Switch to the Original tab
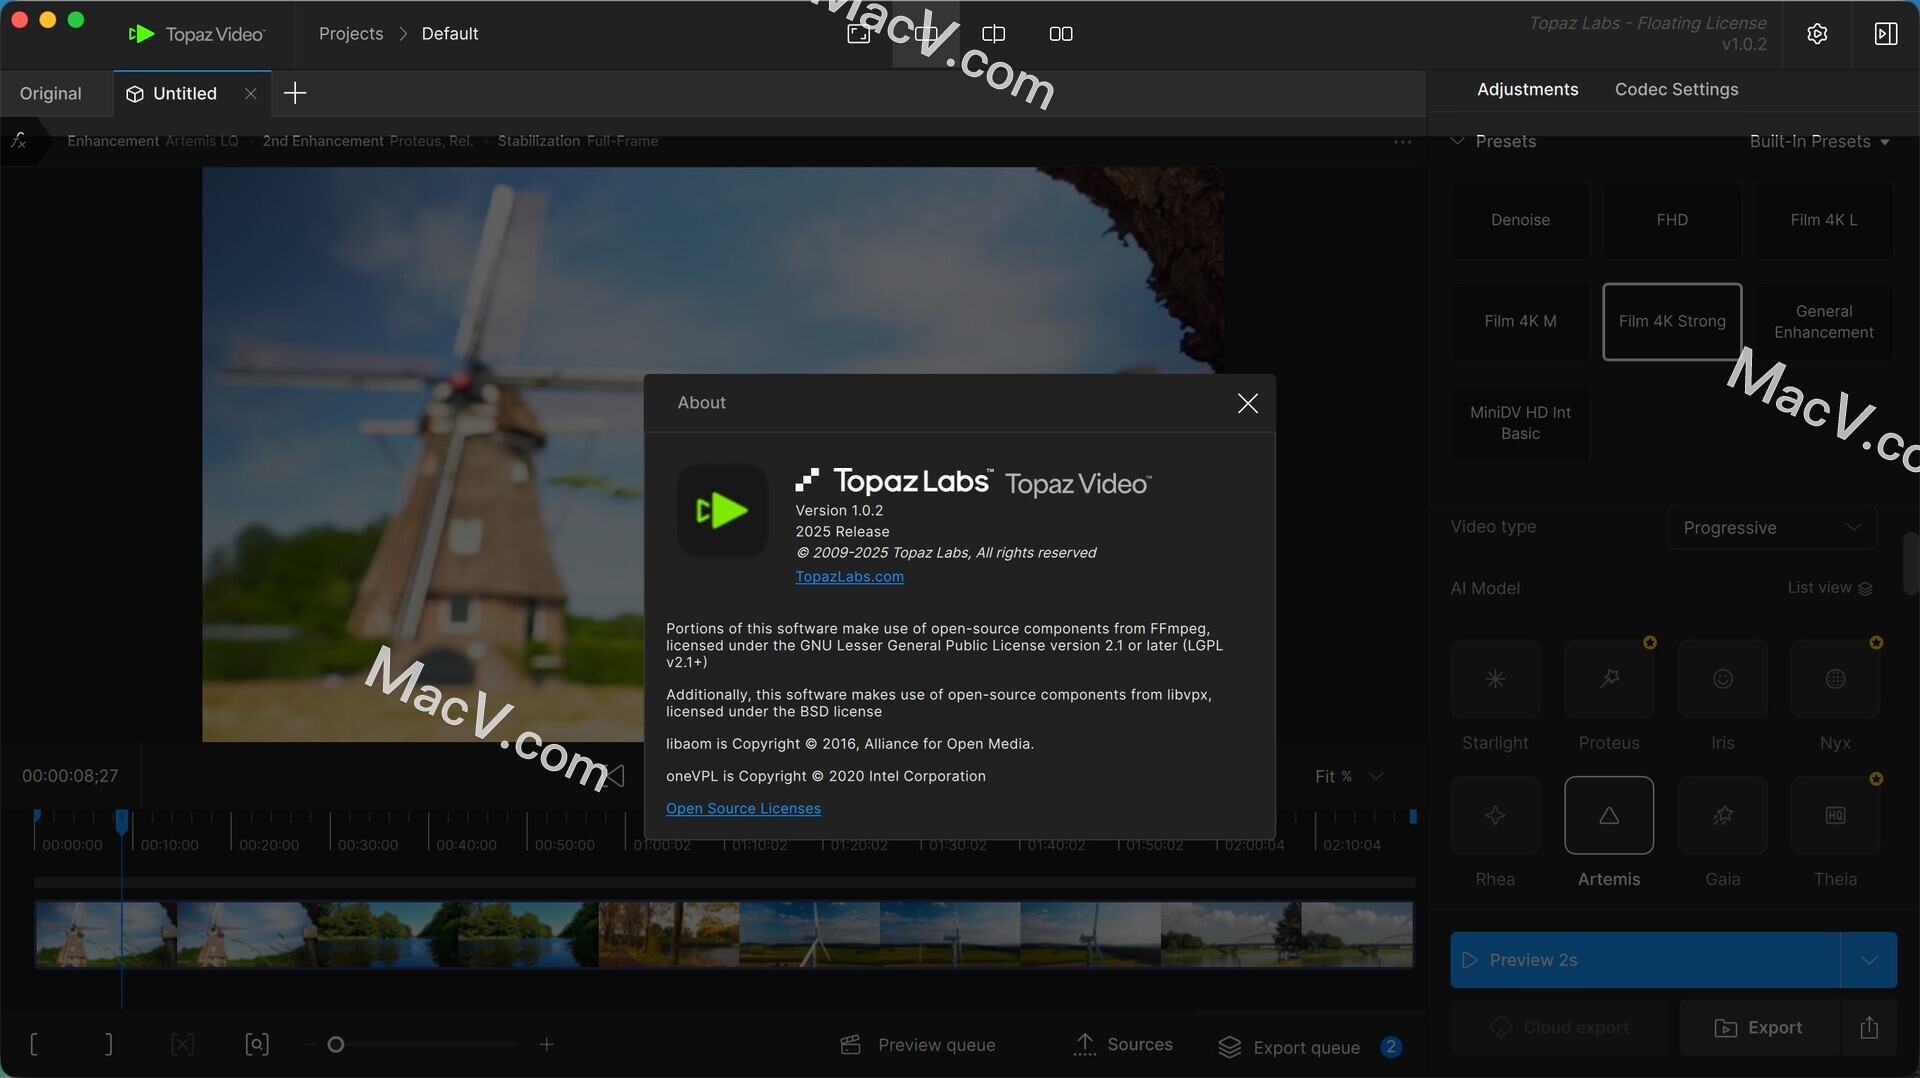Viewport: 1920px width, 1078px height. pyautogui.click(x=51, y=93)
